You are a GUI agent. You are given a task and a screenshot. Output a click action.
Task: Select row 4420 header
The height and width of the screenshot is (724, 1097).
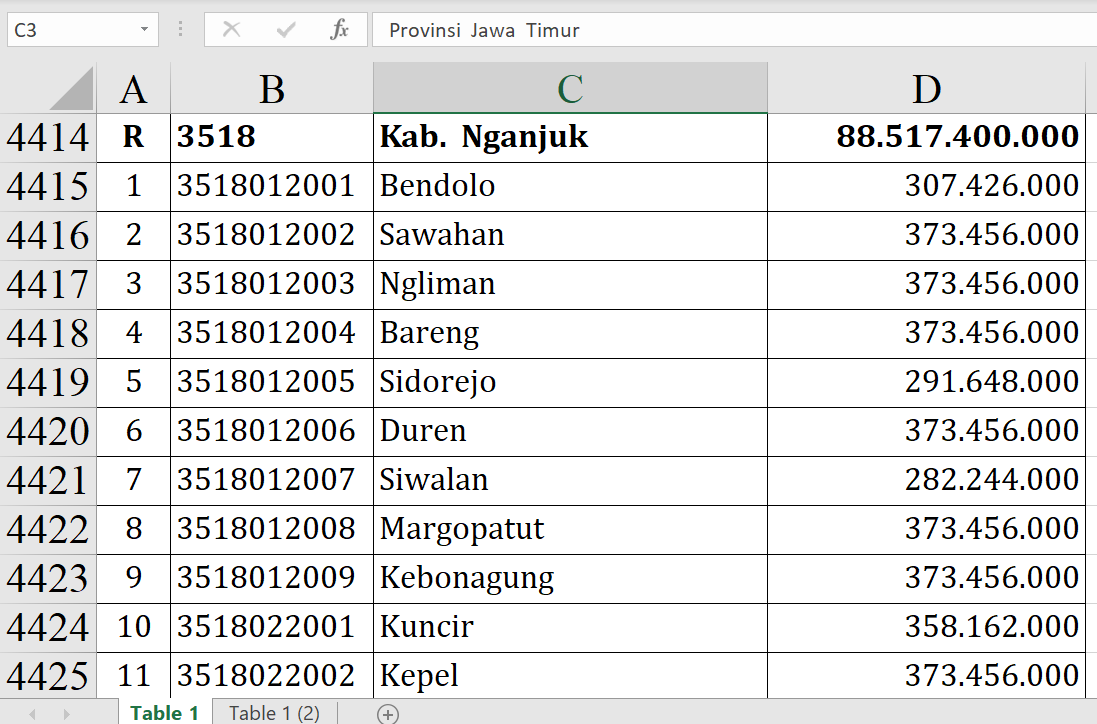48,432
